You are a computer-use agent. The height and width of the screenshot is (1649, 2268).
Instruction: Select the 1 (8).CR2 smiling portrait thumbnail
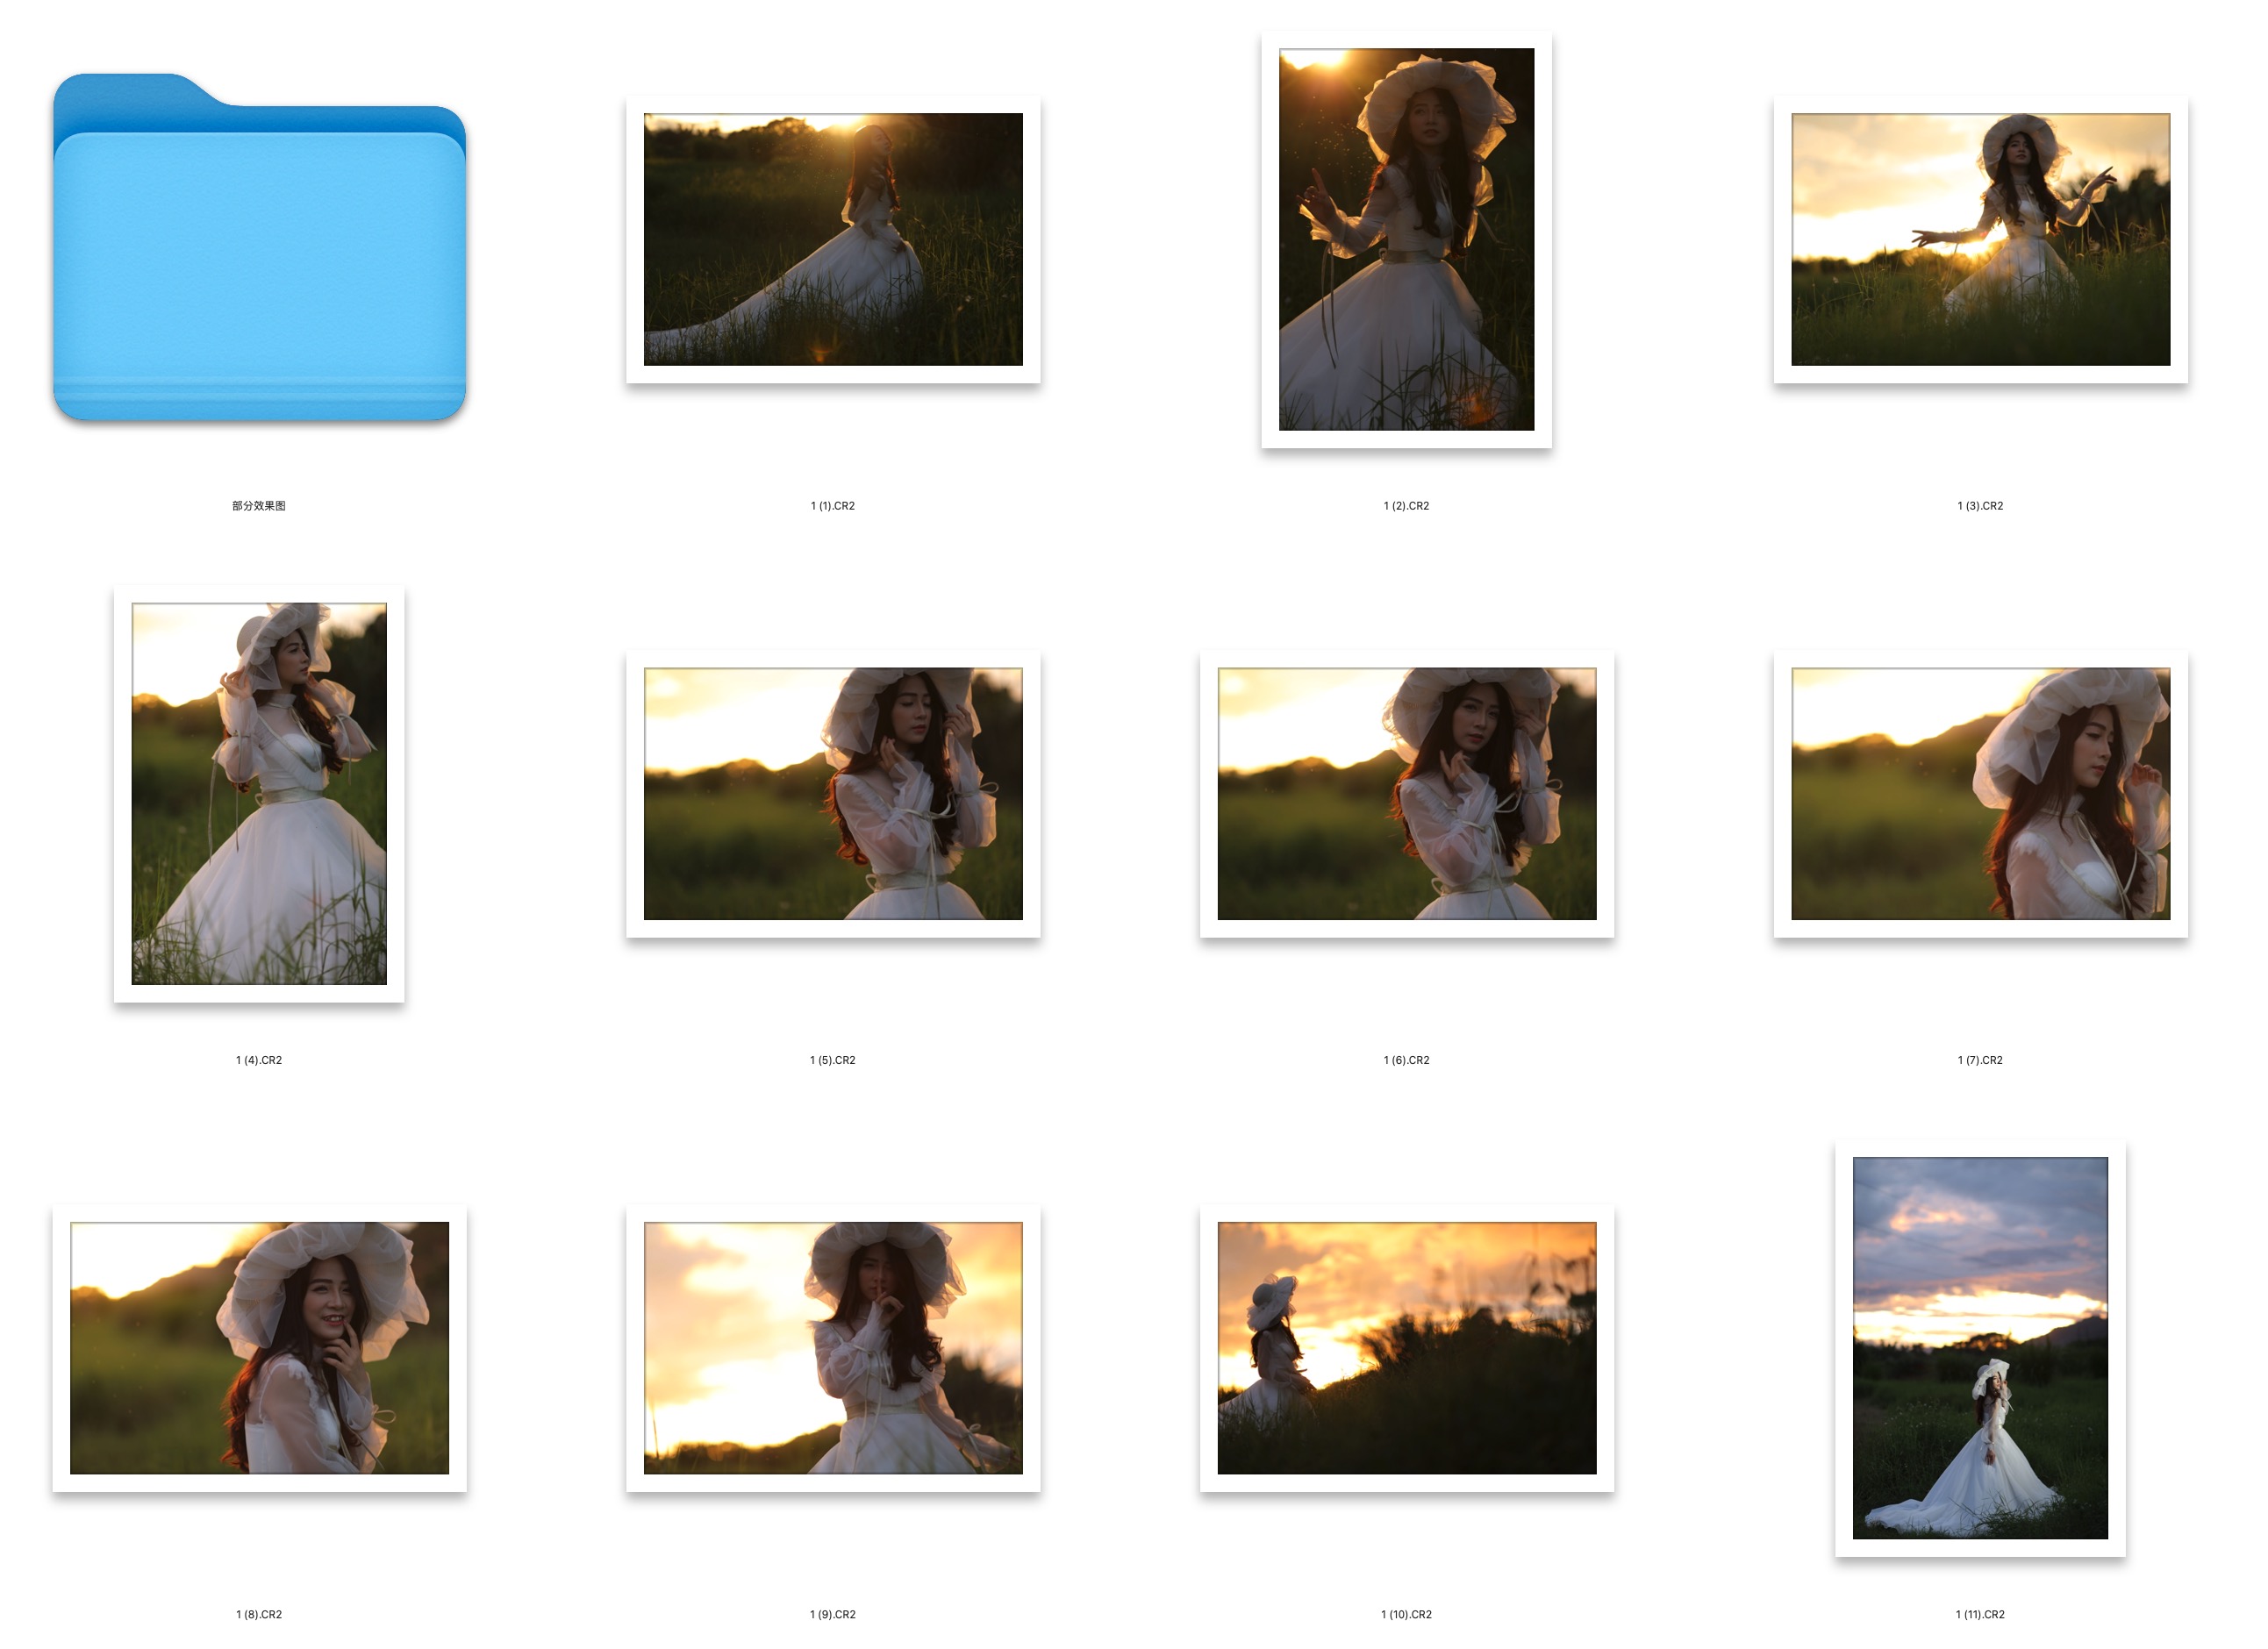[x=259, y=1347]
